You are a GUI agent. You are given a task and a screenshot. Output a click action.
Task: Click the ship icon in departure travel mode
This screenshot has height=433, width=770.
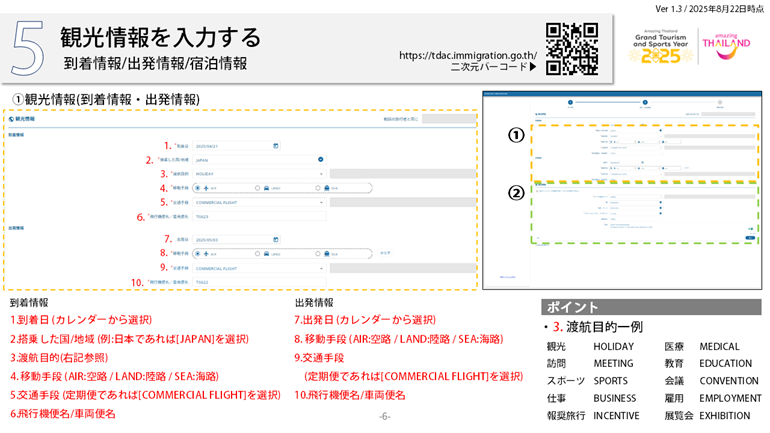(327, 254)
